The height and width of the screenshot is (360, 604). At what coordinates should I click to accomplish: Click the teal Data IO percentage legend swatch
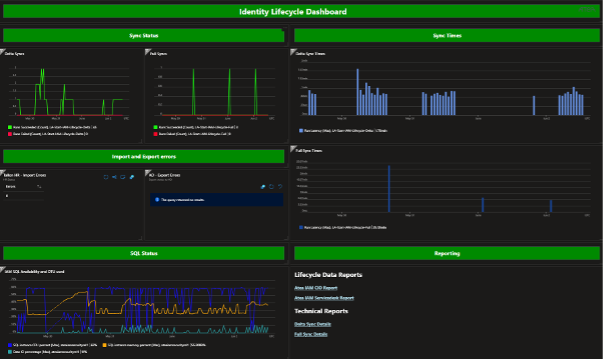tap(10, 352)
